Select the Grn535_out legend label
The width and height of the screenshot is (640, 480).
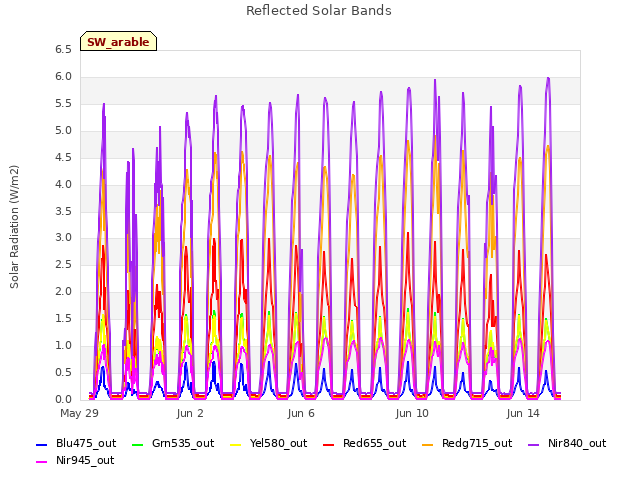tap(183, 443)
